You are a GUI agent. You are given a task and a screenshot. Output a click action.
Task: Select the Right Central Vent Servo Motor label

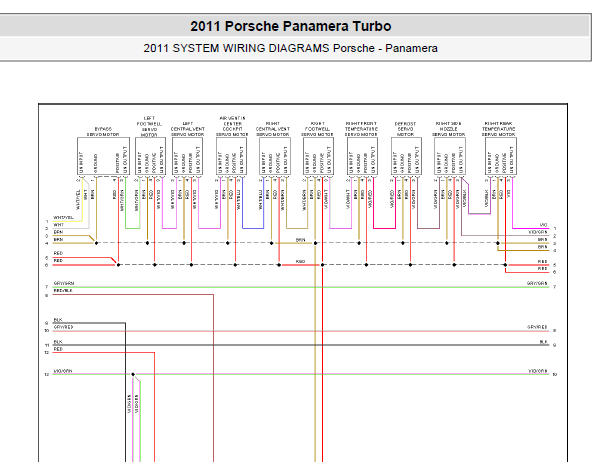pos(273,129)
